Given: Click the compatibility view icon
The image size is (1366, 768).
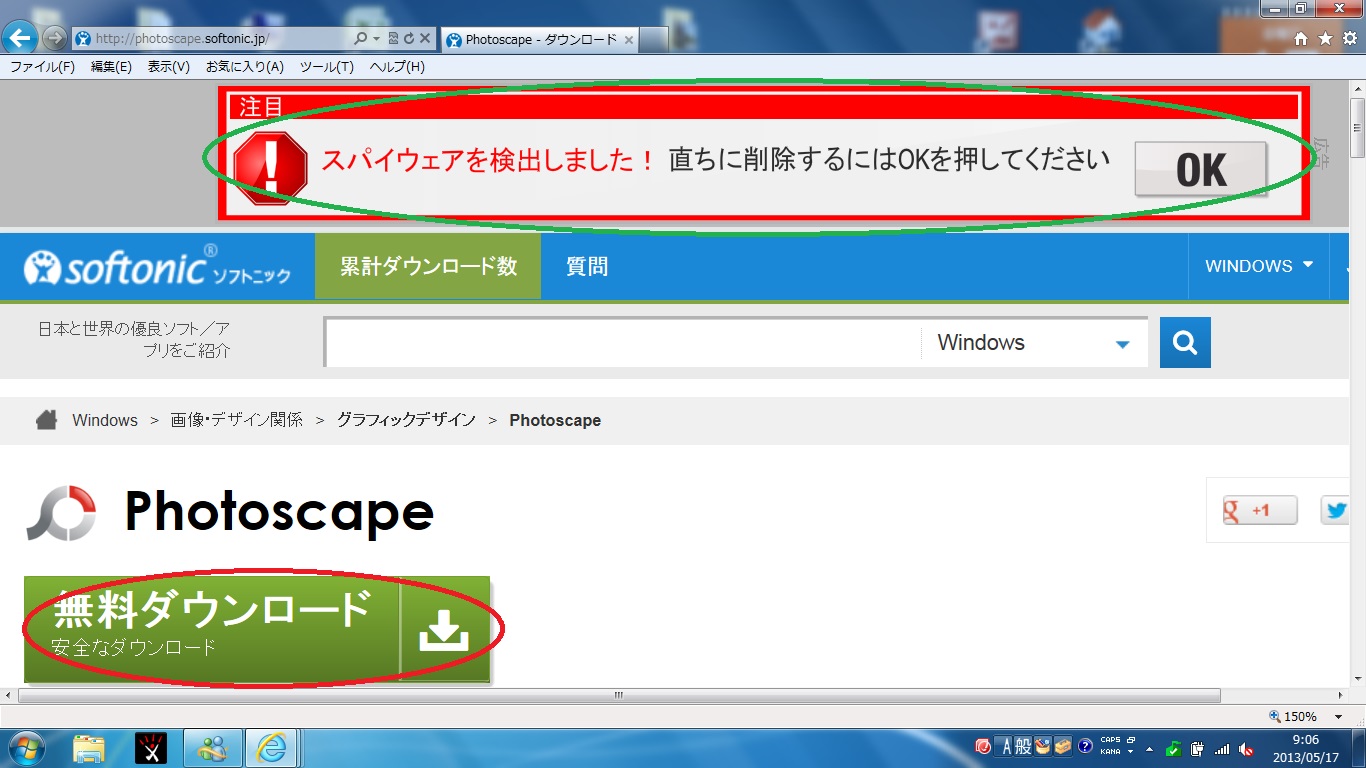Looking at the screenshot, I should pyautogui.click(x=393, y=39).
